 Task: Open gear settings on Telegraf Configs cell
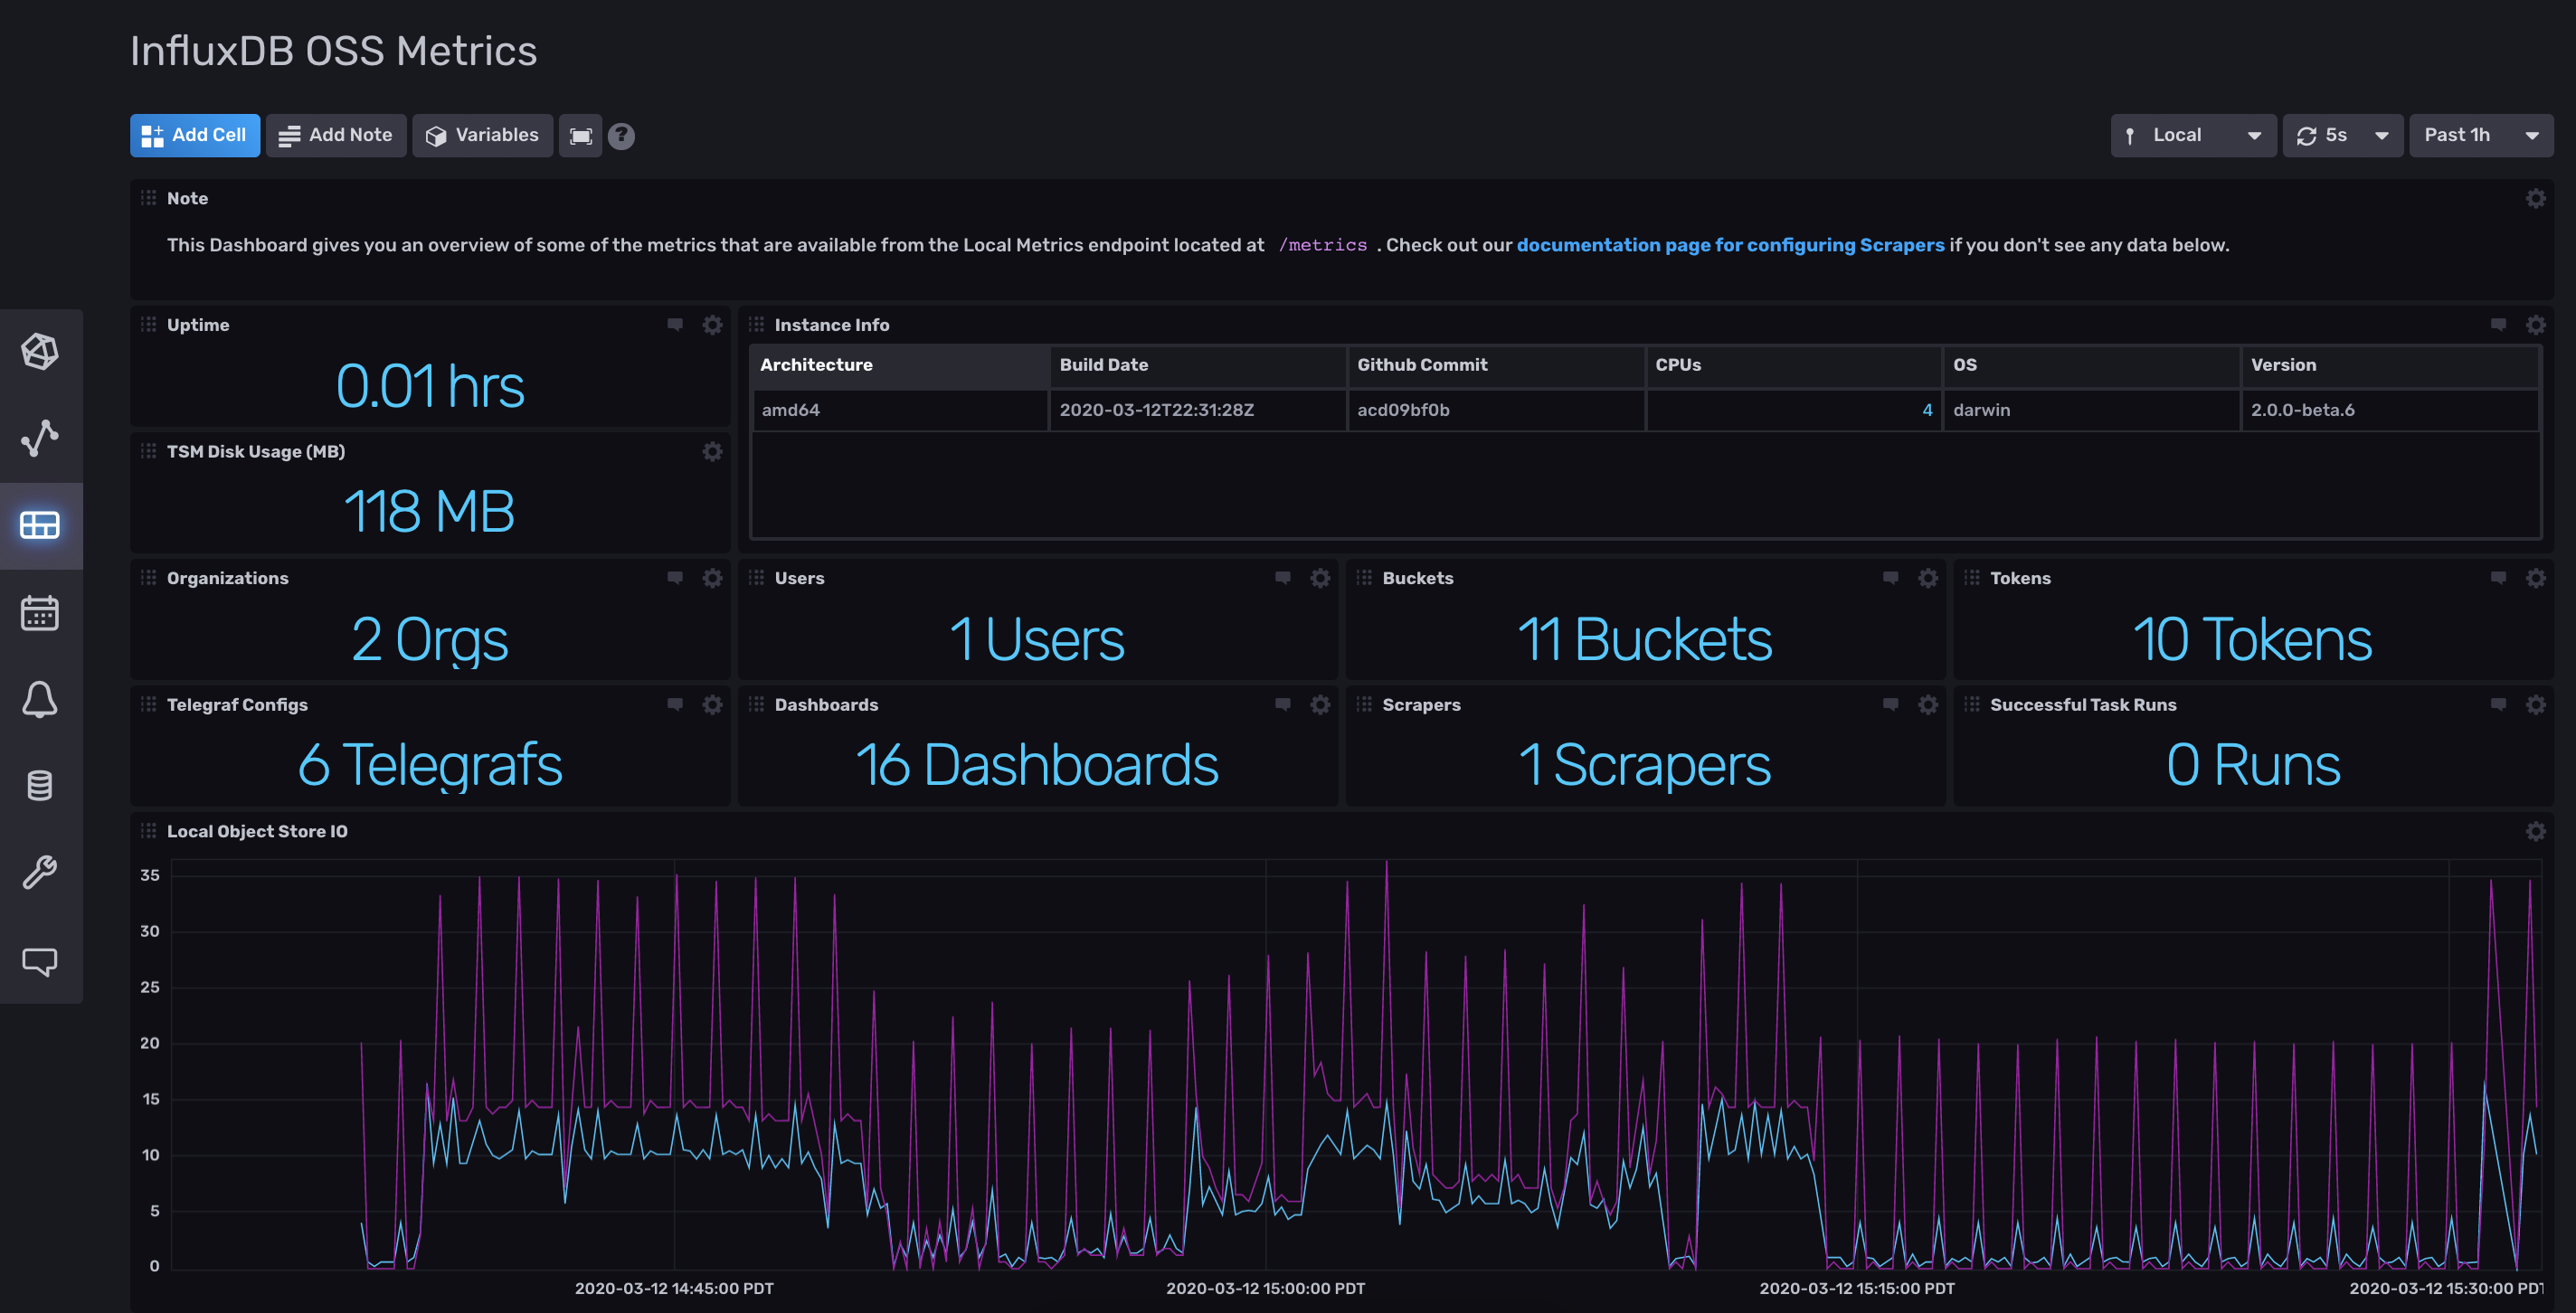point(712,705)
